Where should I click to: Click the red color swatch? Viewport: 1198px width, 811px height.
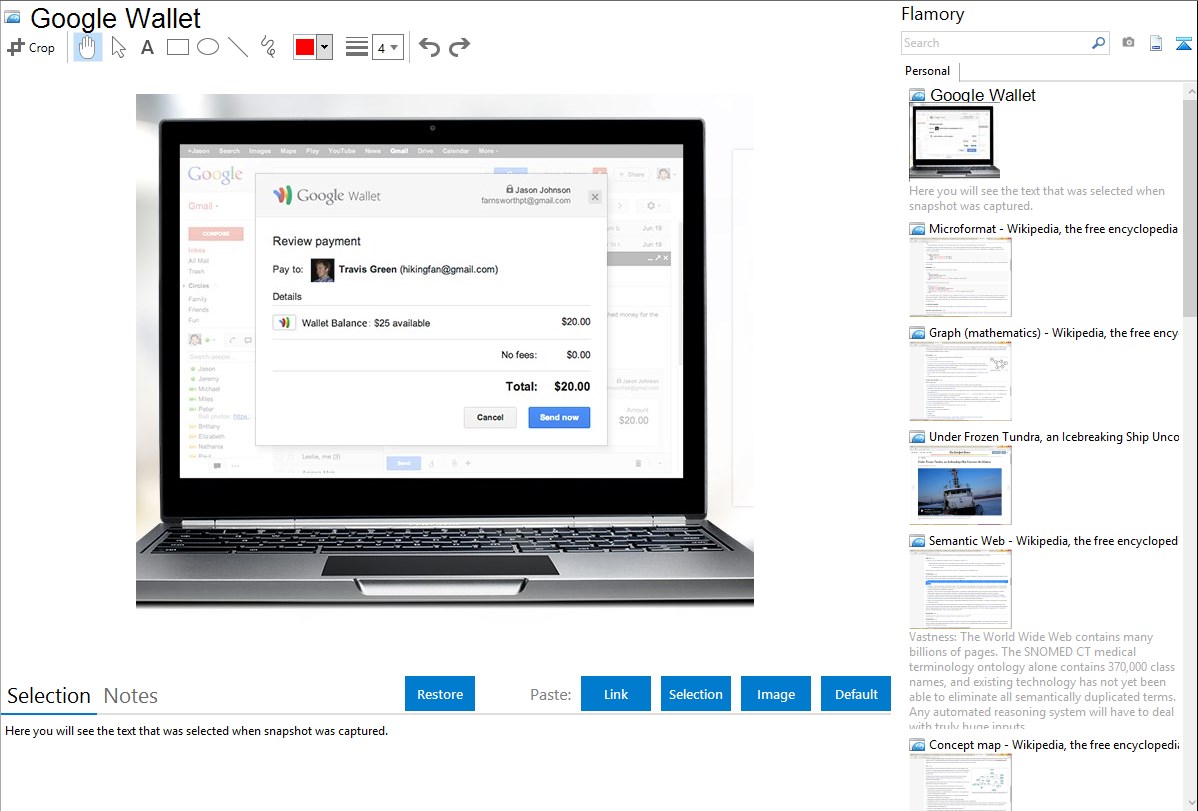tap(305, 47)
